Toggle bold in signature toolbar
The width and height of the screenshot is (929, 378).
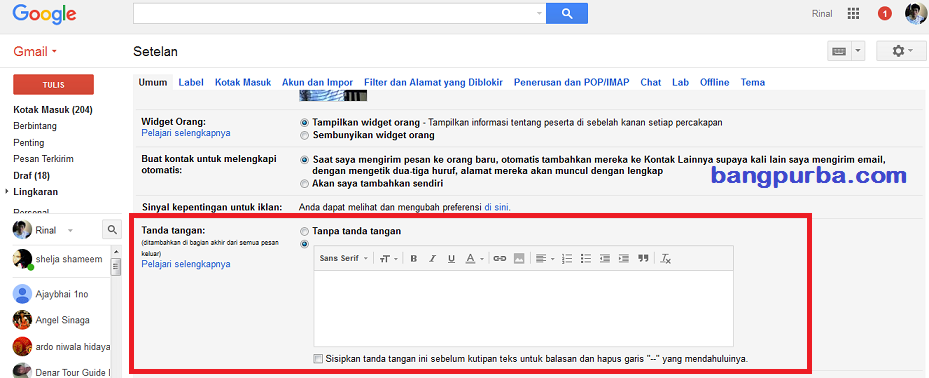[414, 258]
